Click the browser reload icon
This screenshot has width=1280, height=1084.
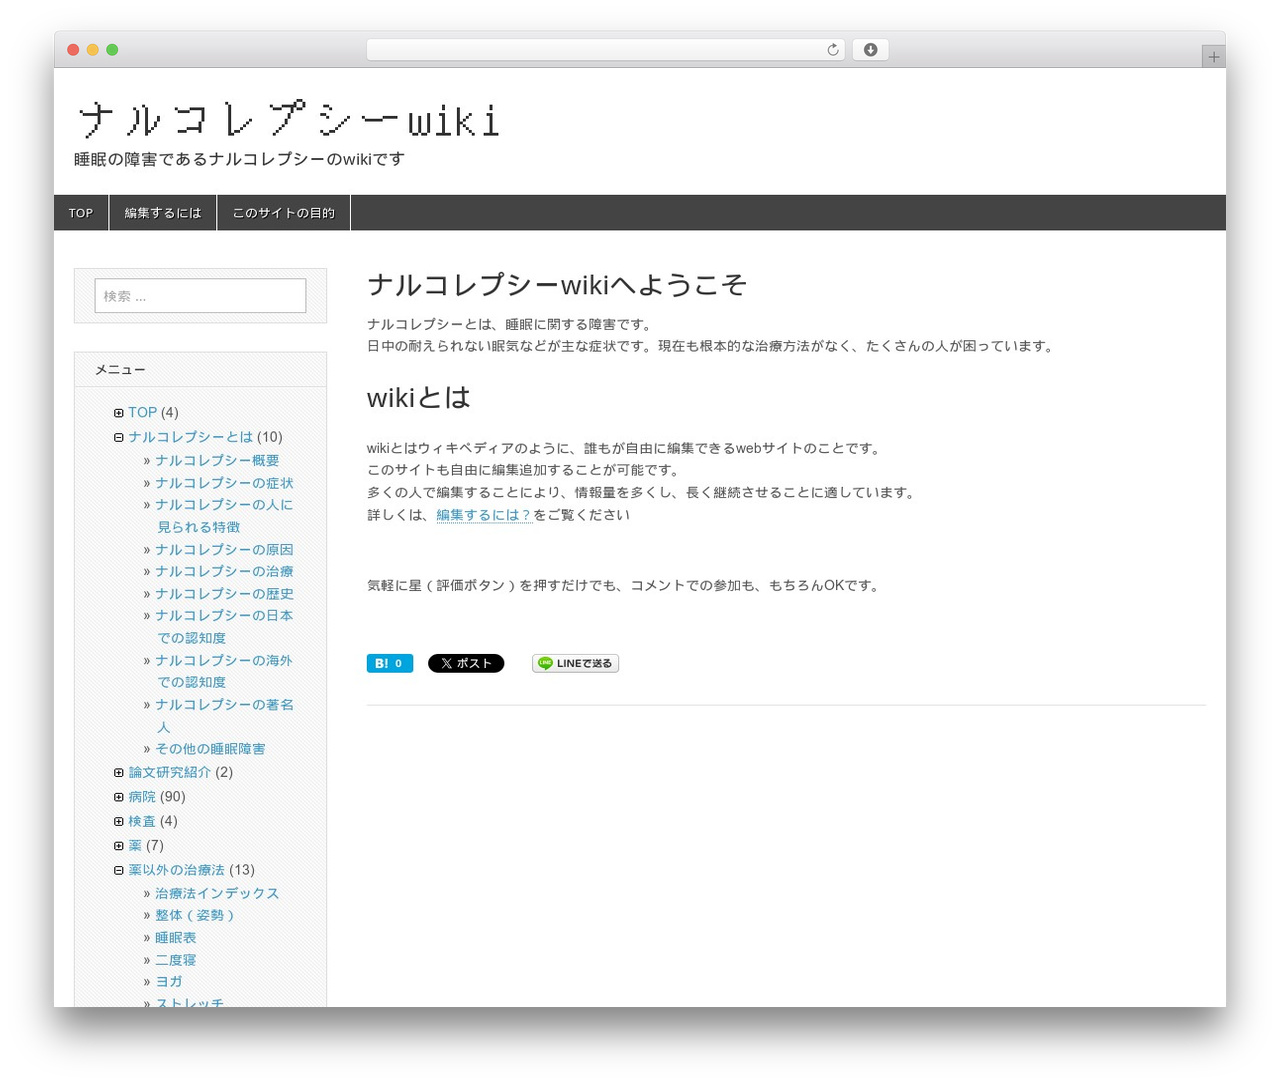[832, 50]
